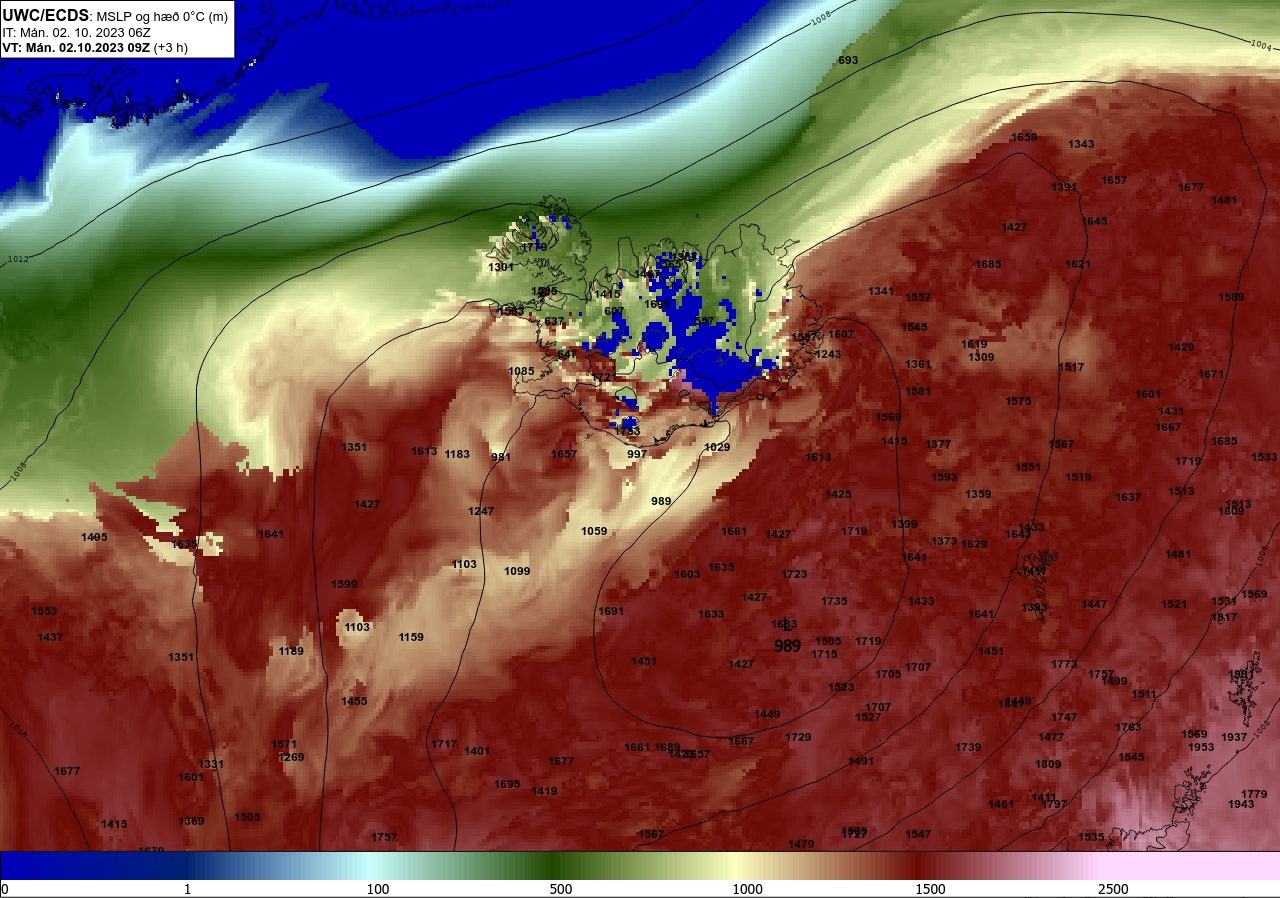The image size is (1280, 898).
Task: Click the 1247 height value
Action: click(x=481, y=511)
